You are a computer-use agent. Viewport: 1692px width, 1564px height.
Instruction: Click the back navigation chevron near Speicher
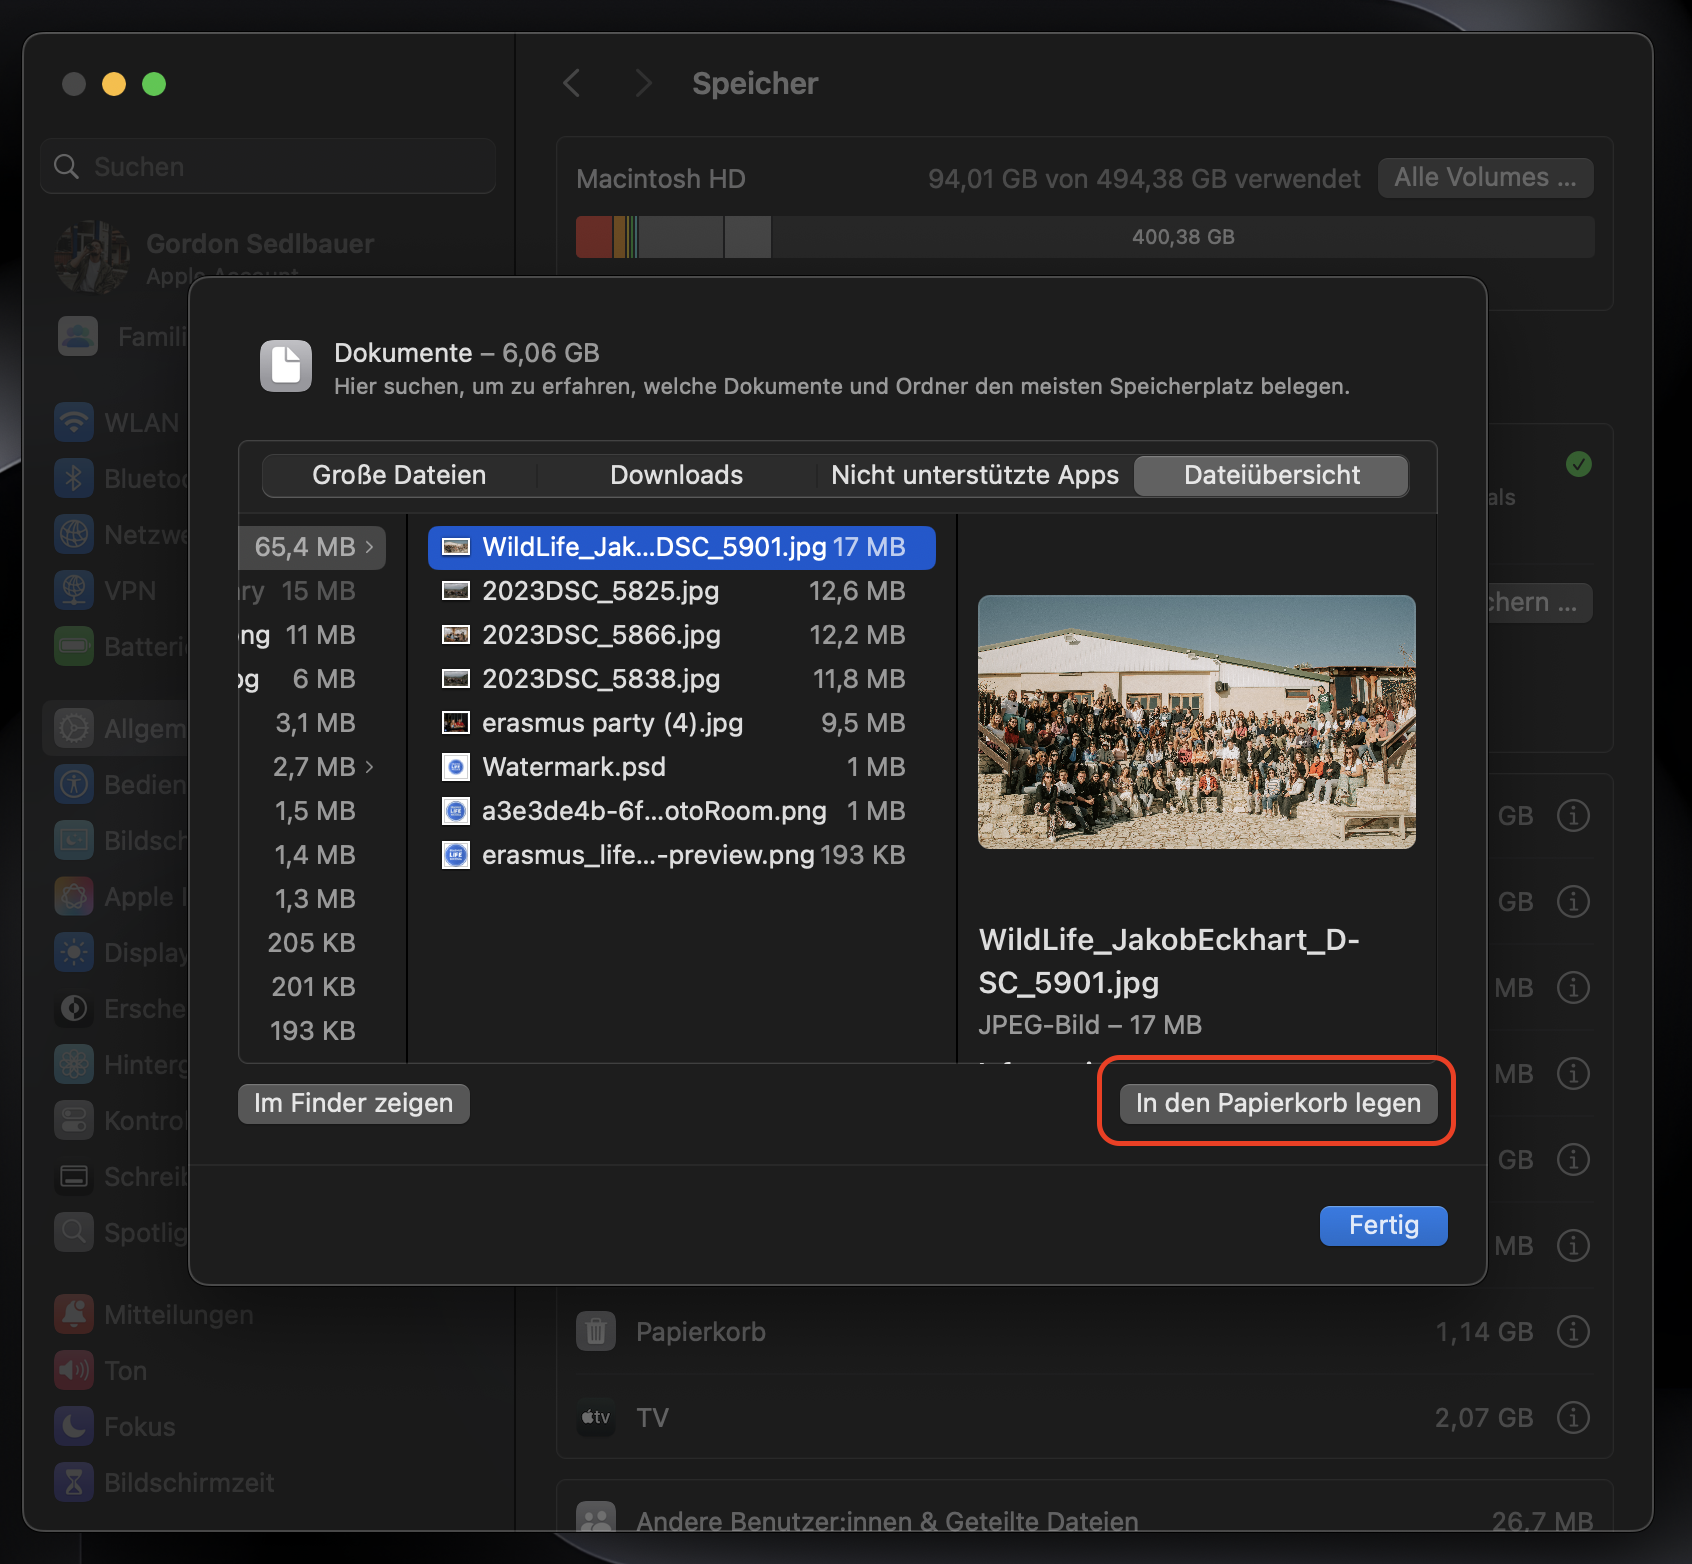click(571, 83)
